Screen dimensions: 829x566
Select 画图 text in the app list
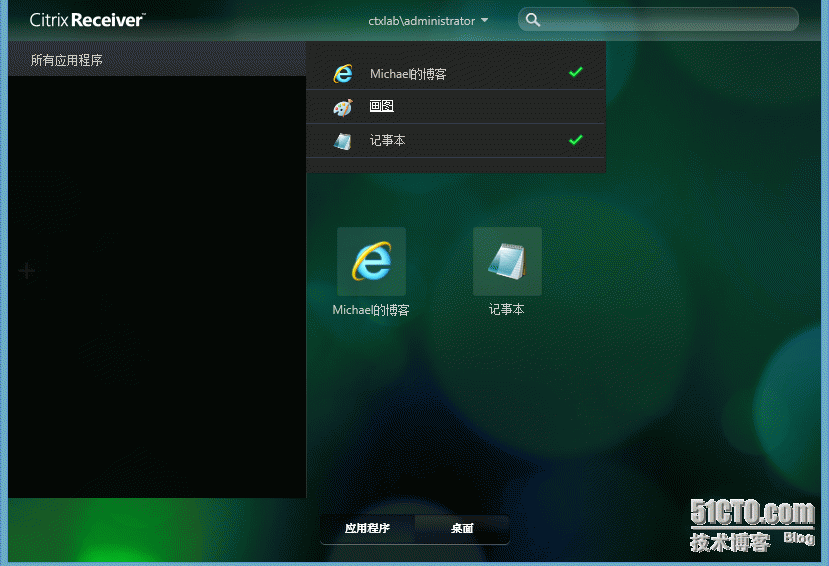pos(381,106)
